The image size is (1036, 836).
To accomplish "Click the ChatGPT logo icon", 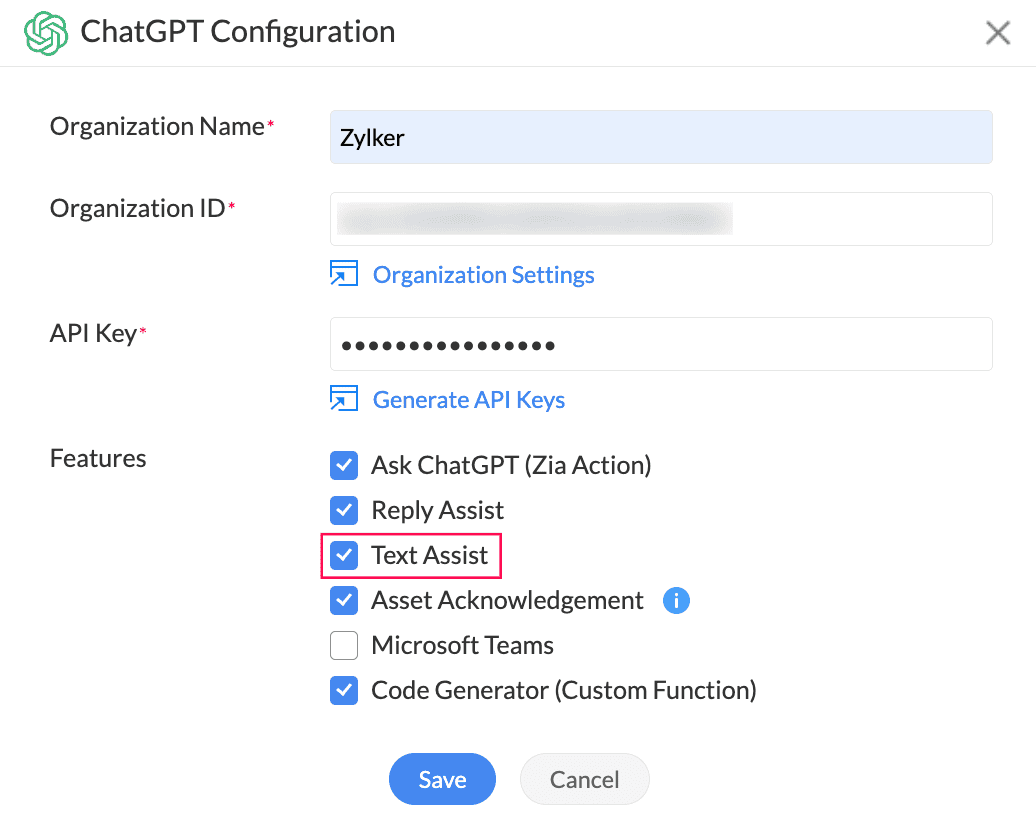I will (45, 32).
